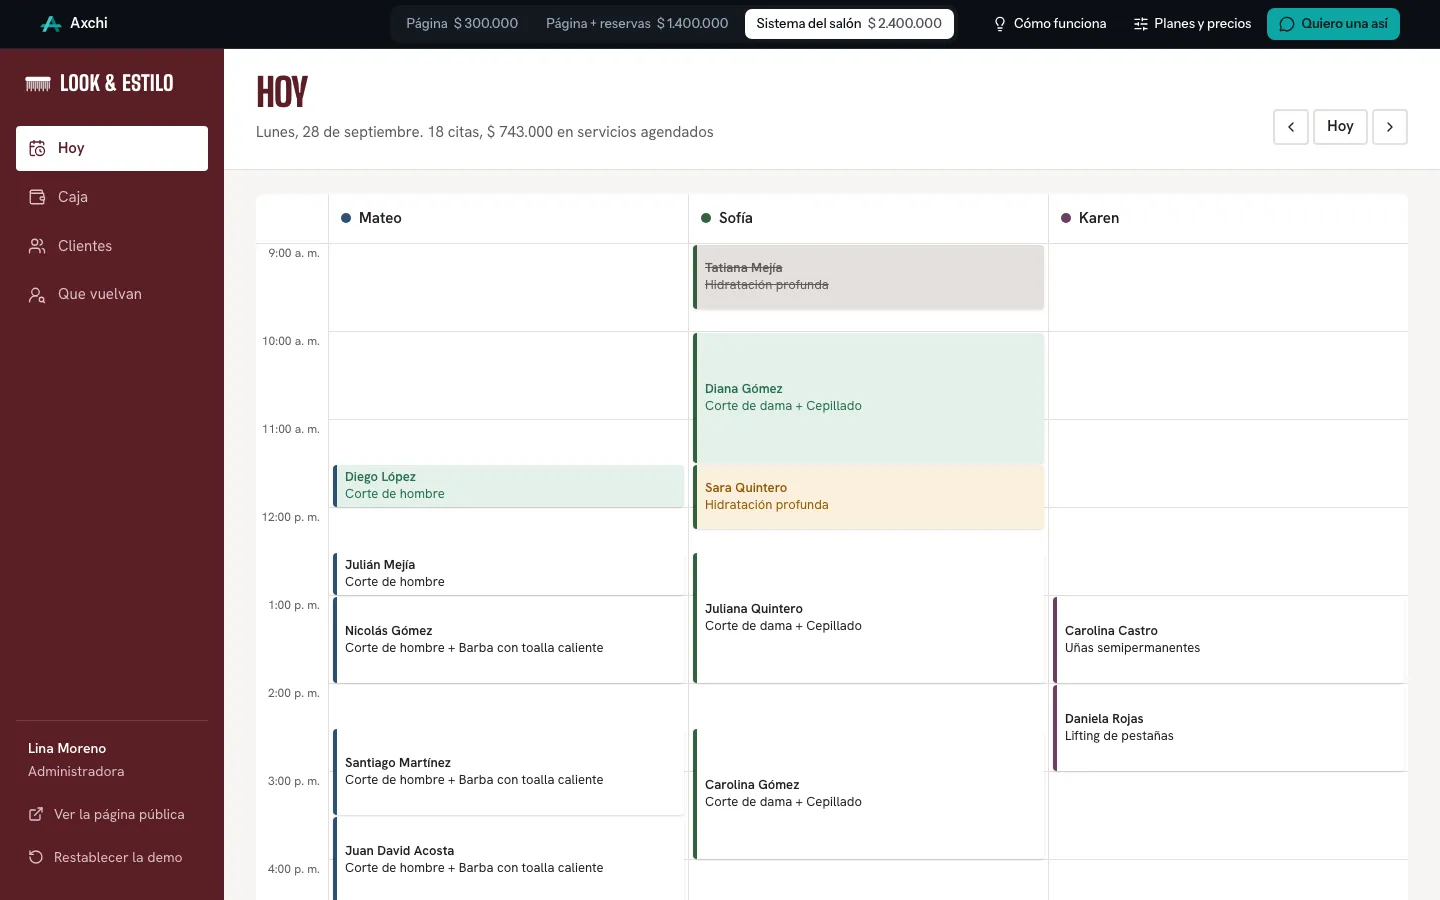Image resolution: width=1440 pixels, height=900 pixels.
Task: Open Carolina Gómez appointment card
Action: point(869,794)
